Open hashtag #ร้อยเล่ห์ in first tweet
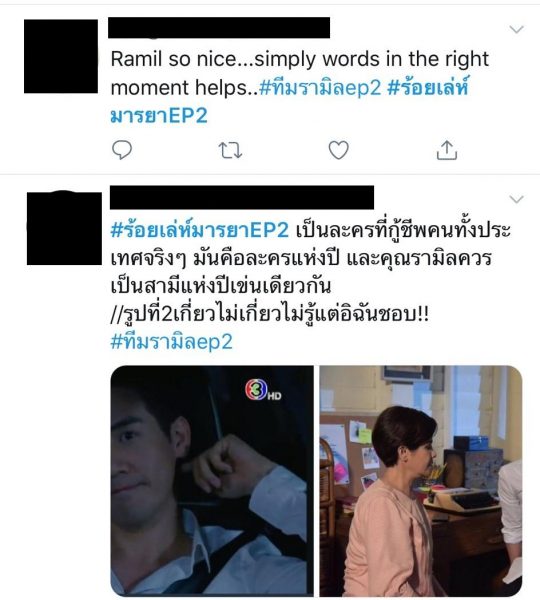Viewport: 540px width, 600px height. coord(428,88)
